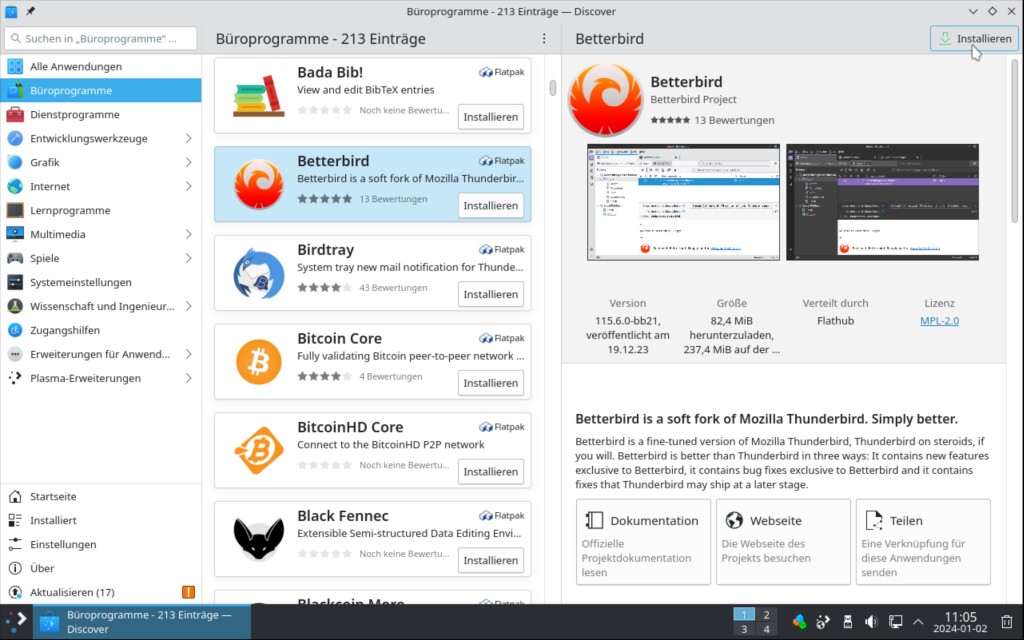Click the Einstellungen sliders icon

[x=14, y=544]
